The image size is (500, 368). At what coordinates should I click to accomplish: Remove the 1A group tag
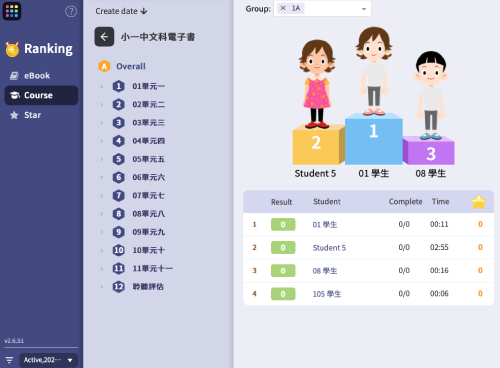(283, 8)
